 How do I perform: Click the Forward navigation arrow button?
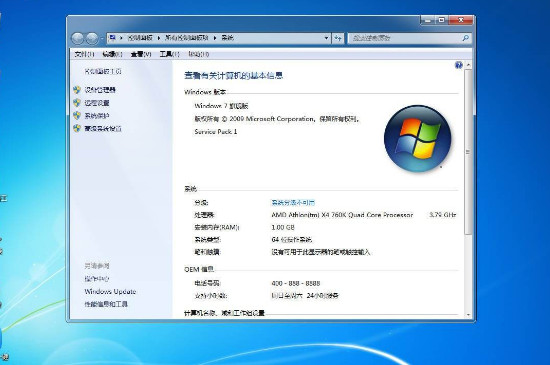tap(92, 38)
